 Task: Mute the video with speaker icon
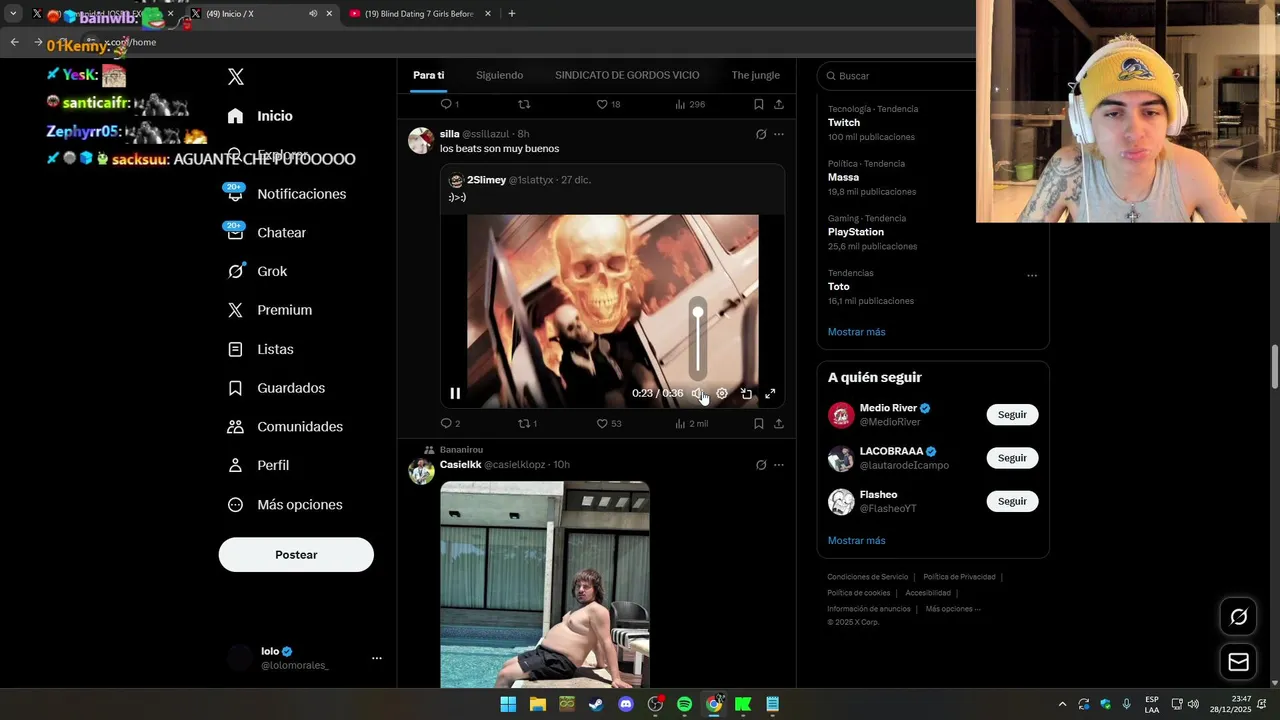click(x=697, y=394)
